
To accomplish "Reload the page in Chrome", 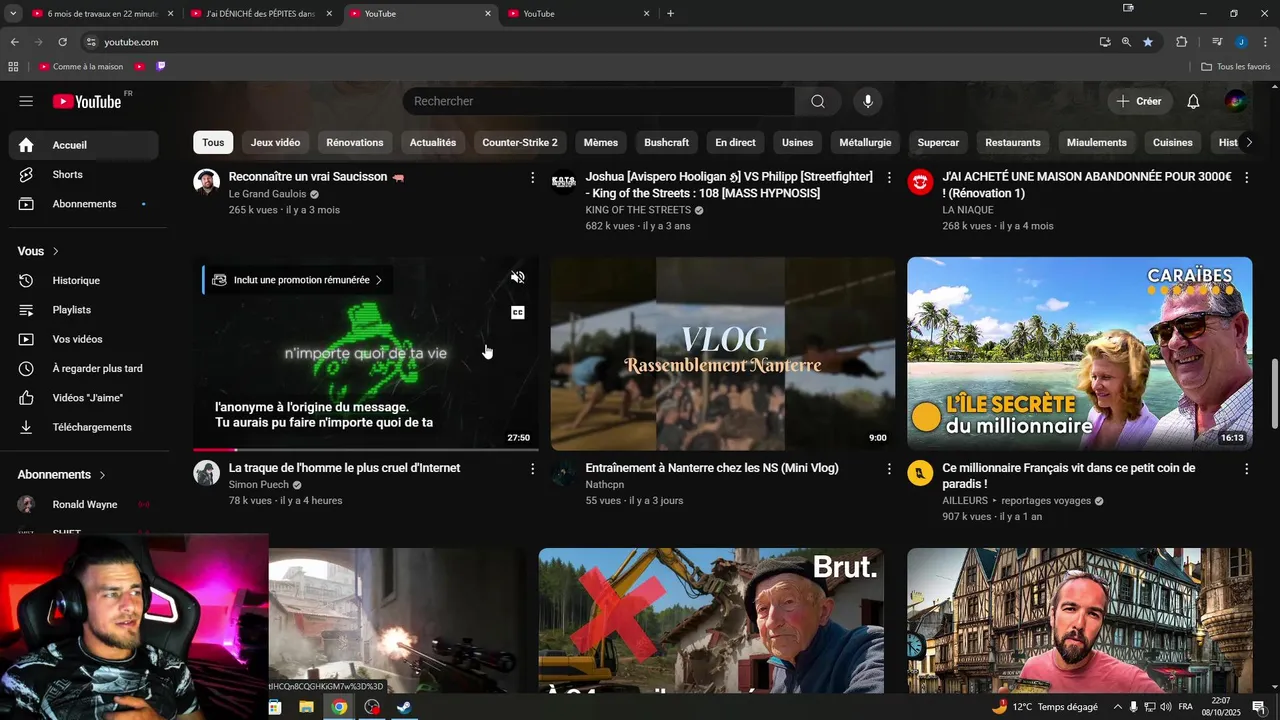I will 62,42.
